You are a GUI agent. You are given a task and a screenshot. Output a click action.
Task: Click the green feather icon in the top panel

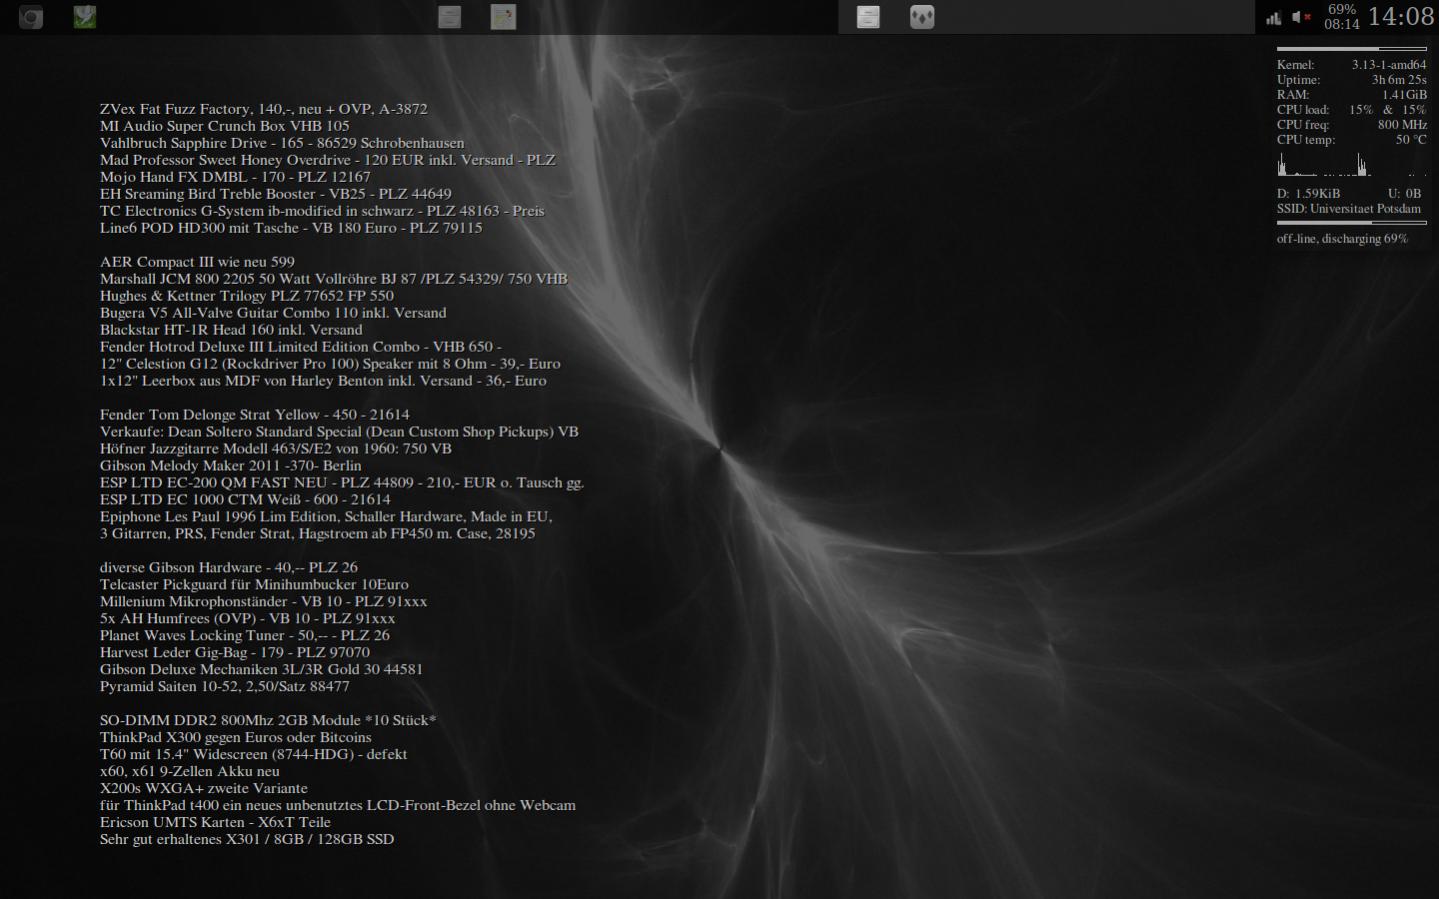[x=85, y=17]
